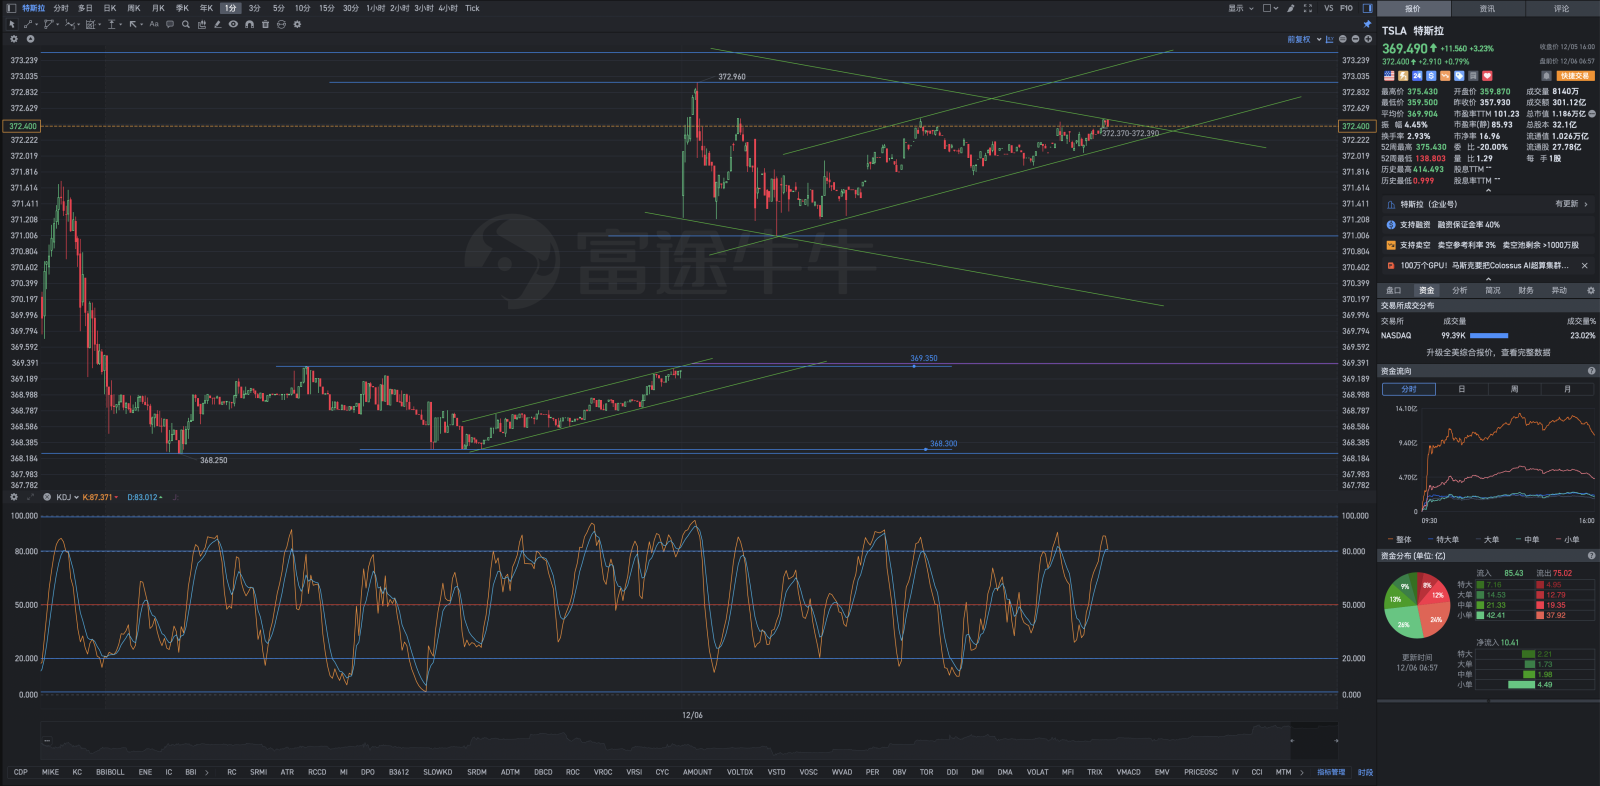Screen dimensions: 1600x786
Task: Open the 资讯 tab
Action: click(1487, 8)
